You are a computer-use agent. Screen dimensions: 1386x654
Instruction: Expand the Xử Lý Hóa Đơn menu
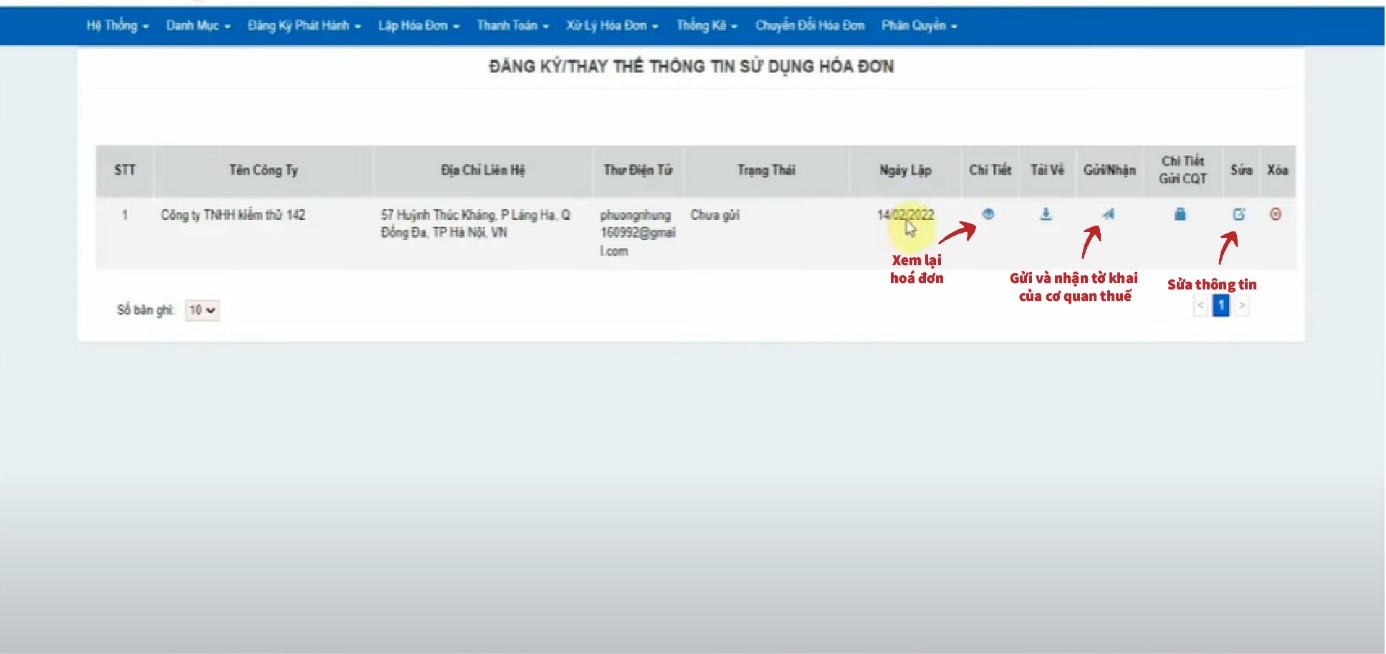[x=611, y=26]
